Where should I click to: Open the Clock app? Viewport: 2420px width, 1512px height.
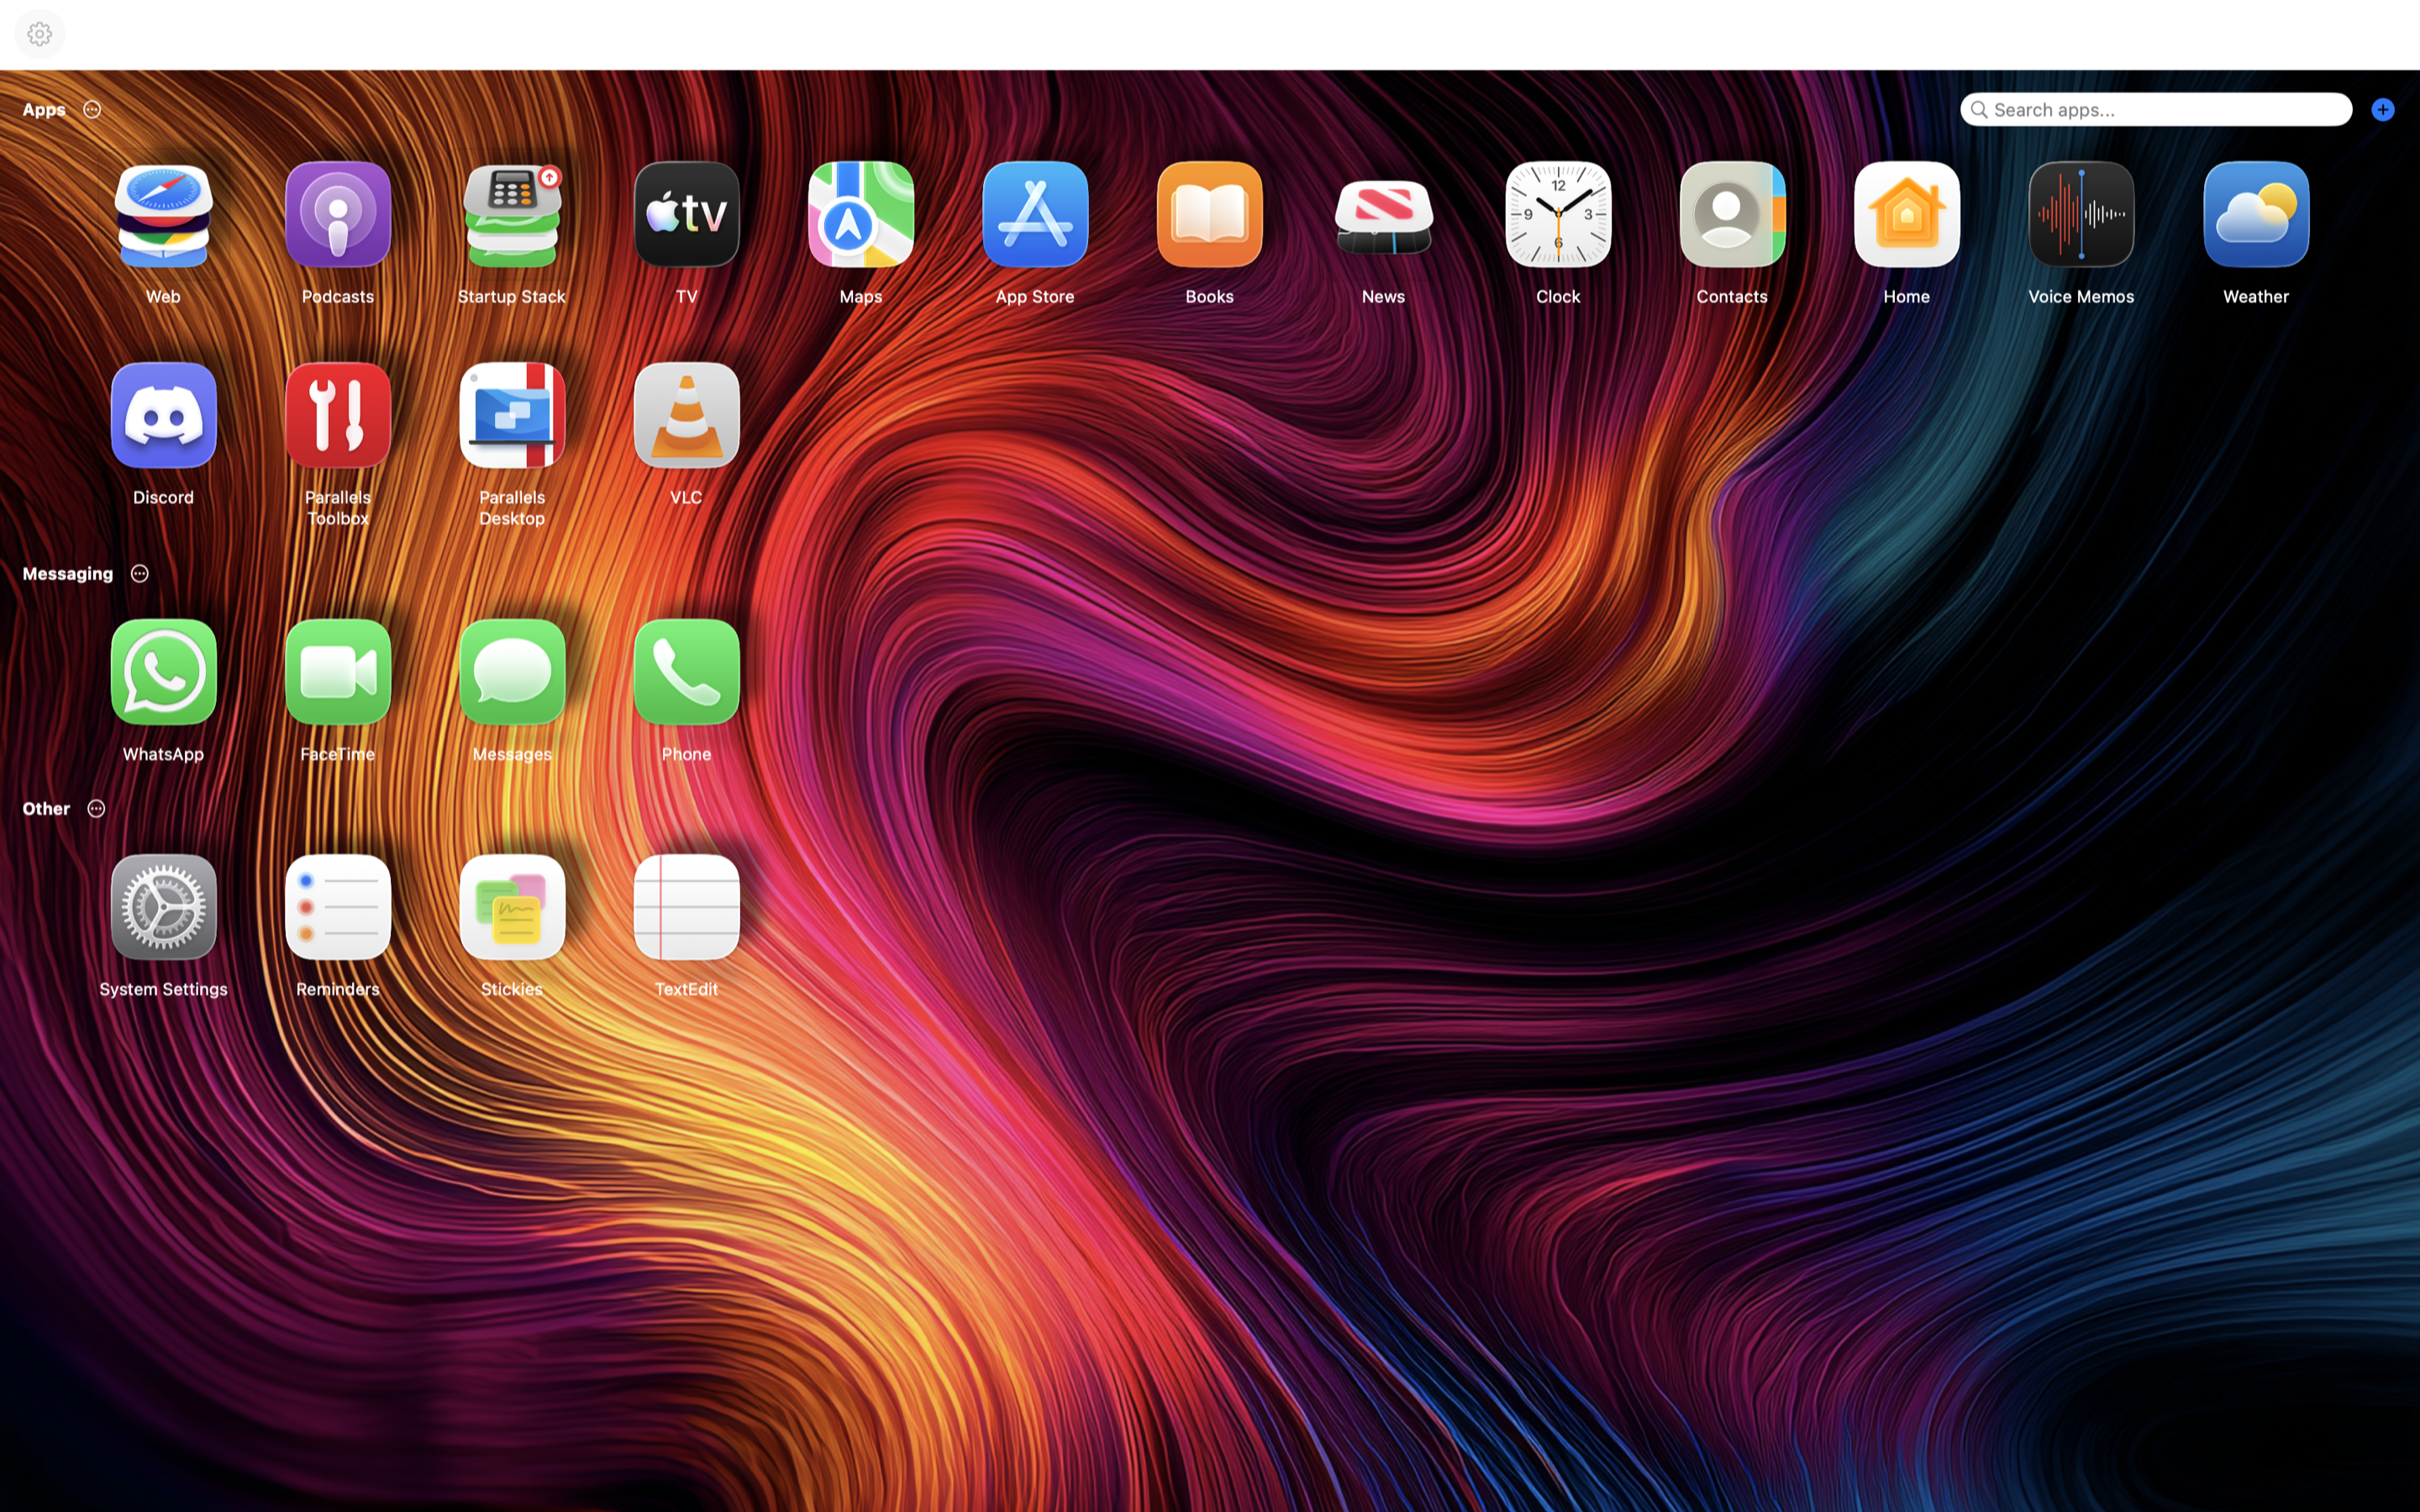click(x=1557, y=214)
